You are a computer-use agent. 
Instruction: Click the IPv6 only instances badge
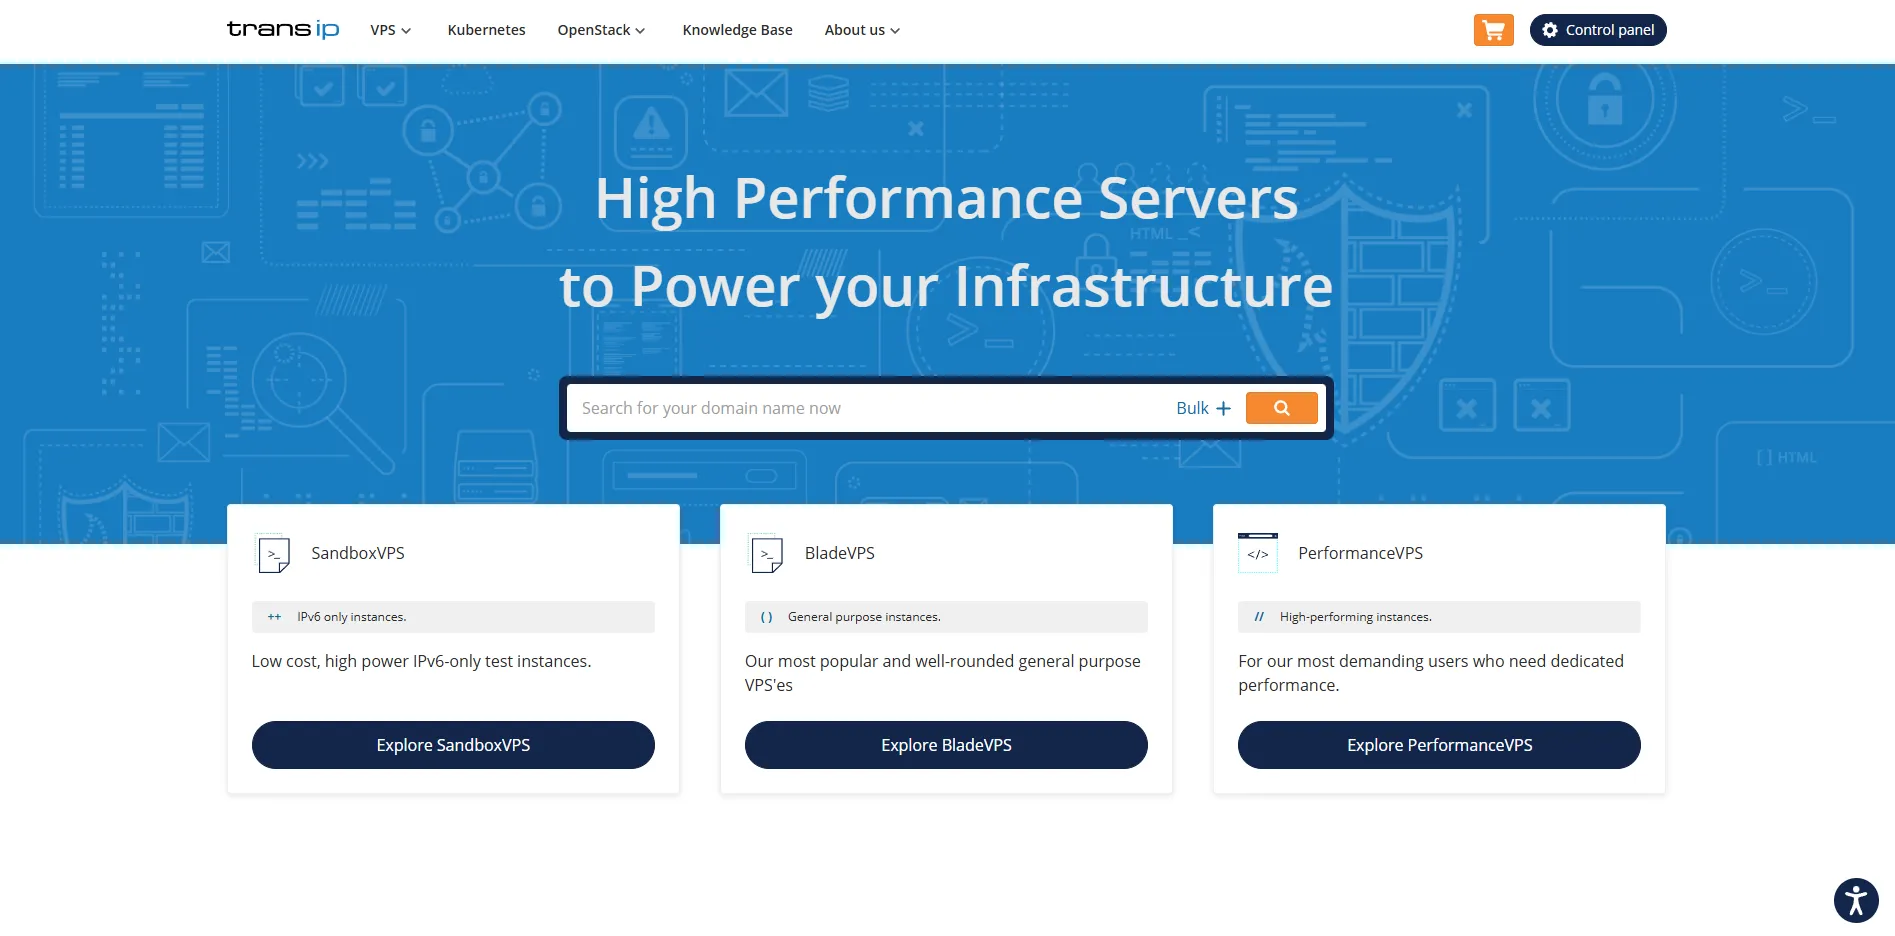pyautogui.click(x=452, y=617)
